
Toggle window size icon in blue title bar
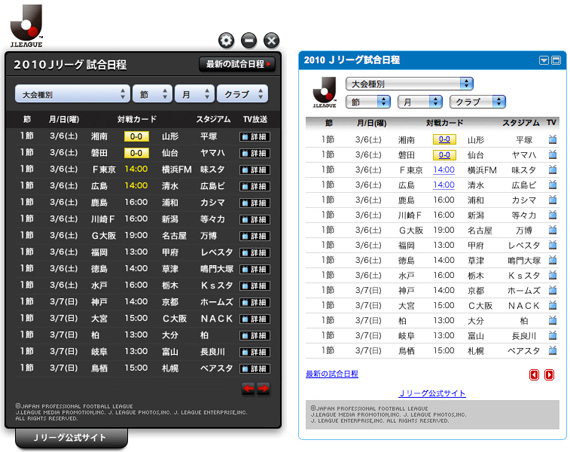click(x=556, y=60)
